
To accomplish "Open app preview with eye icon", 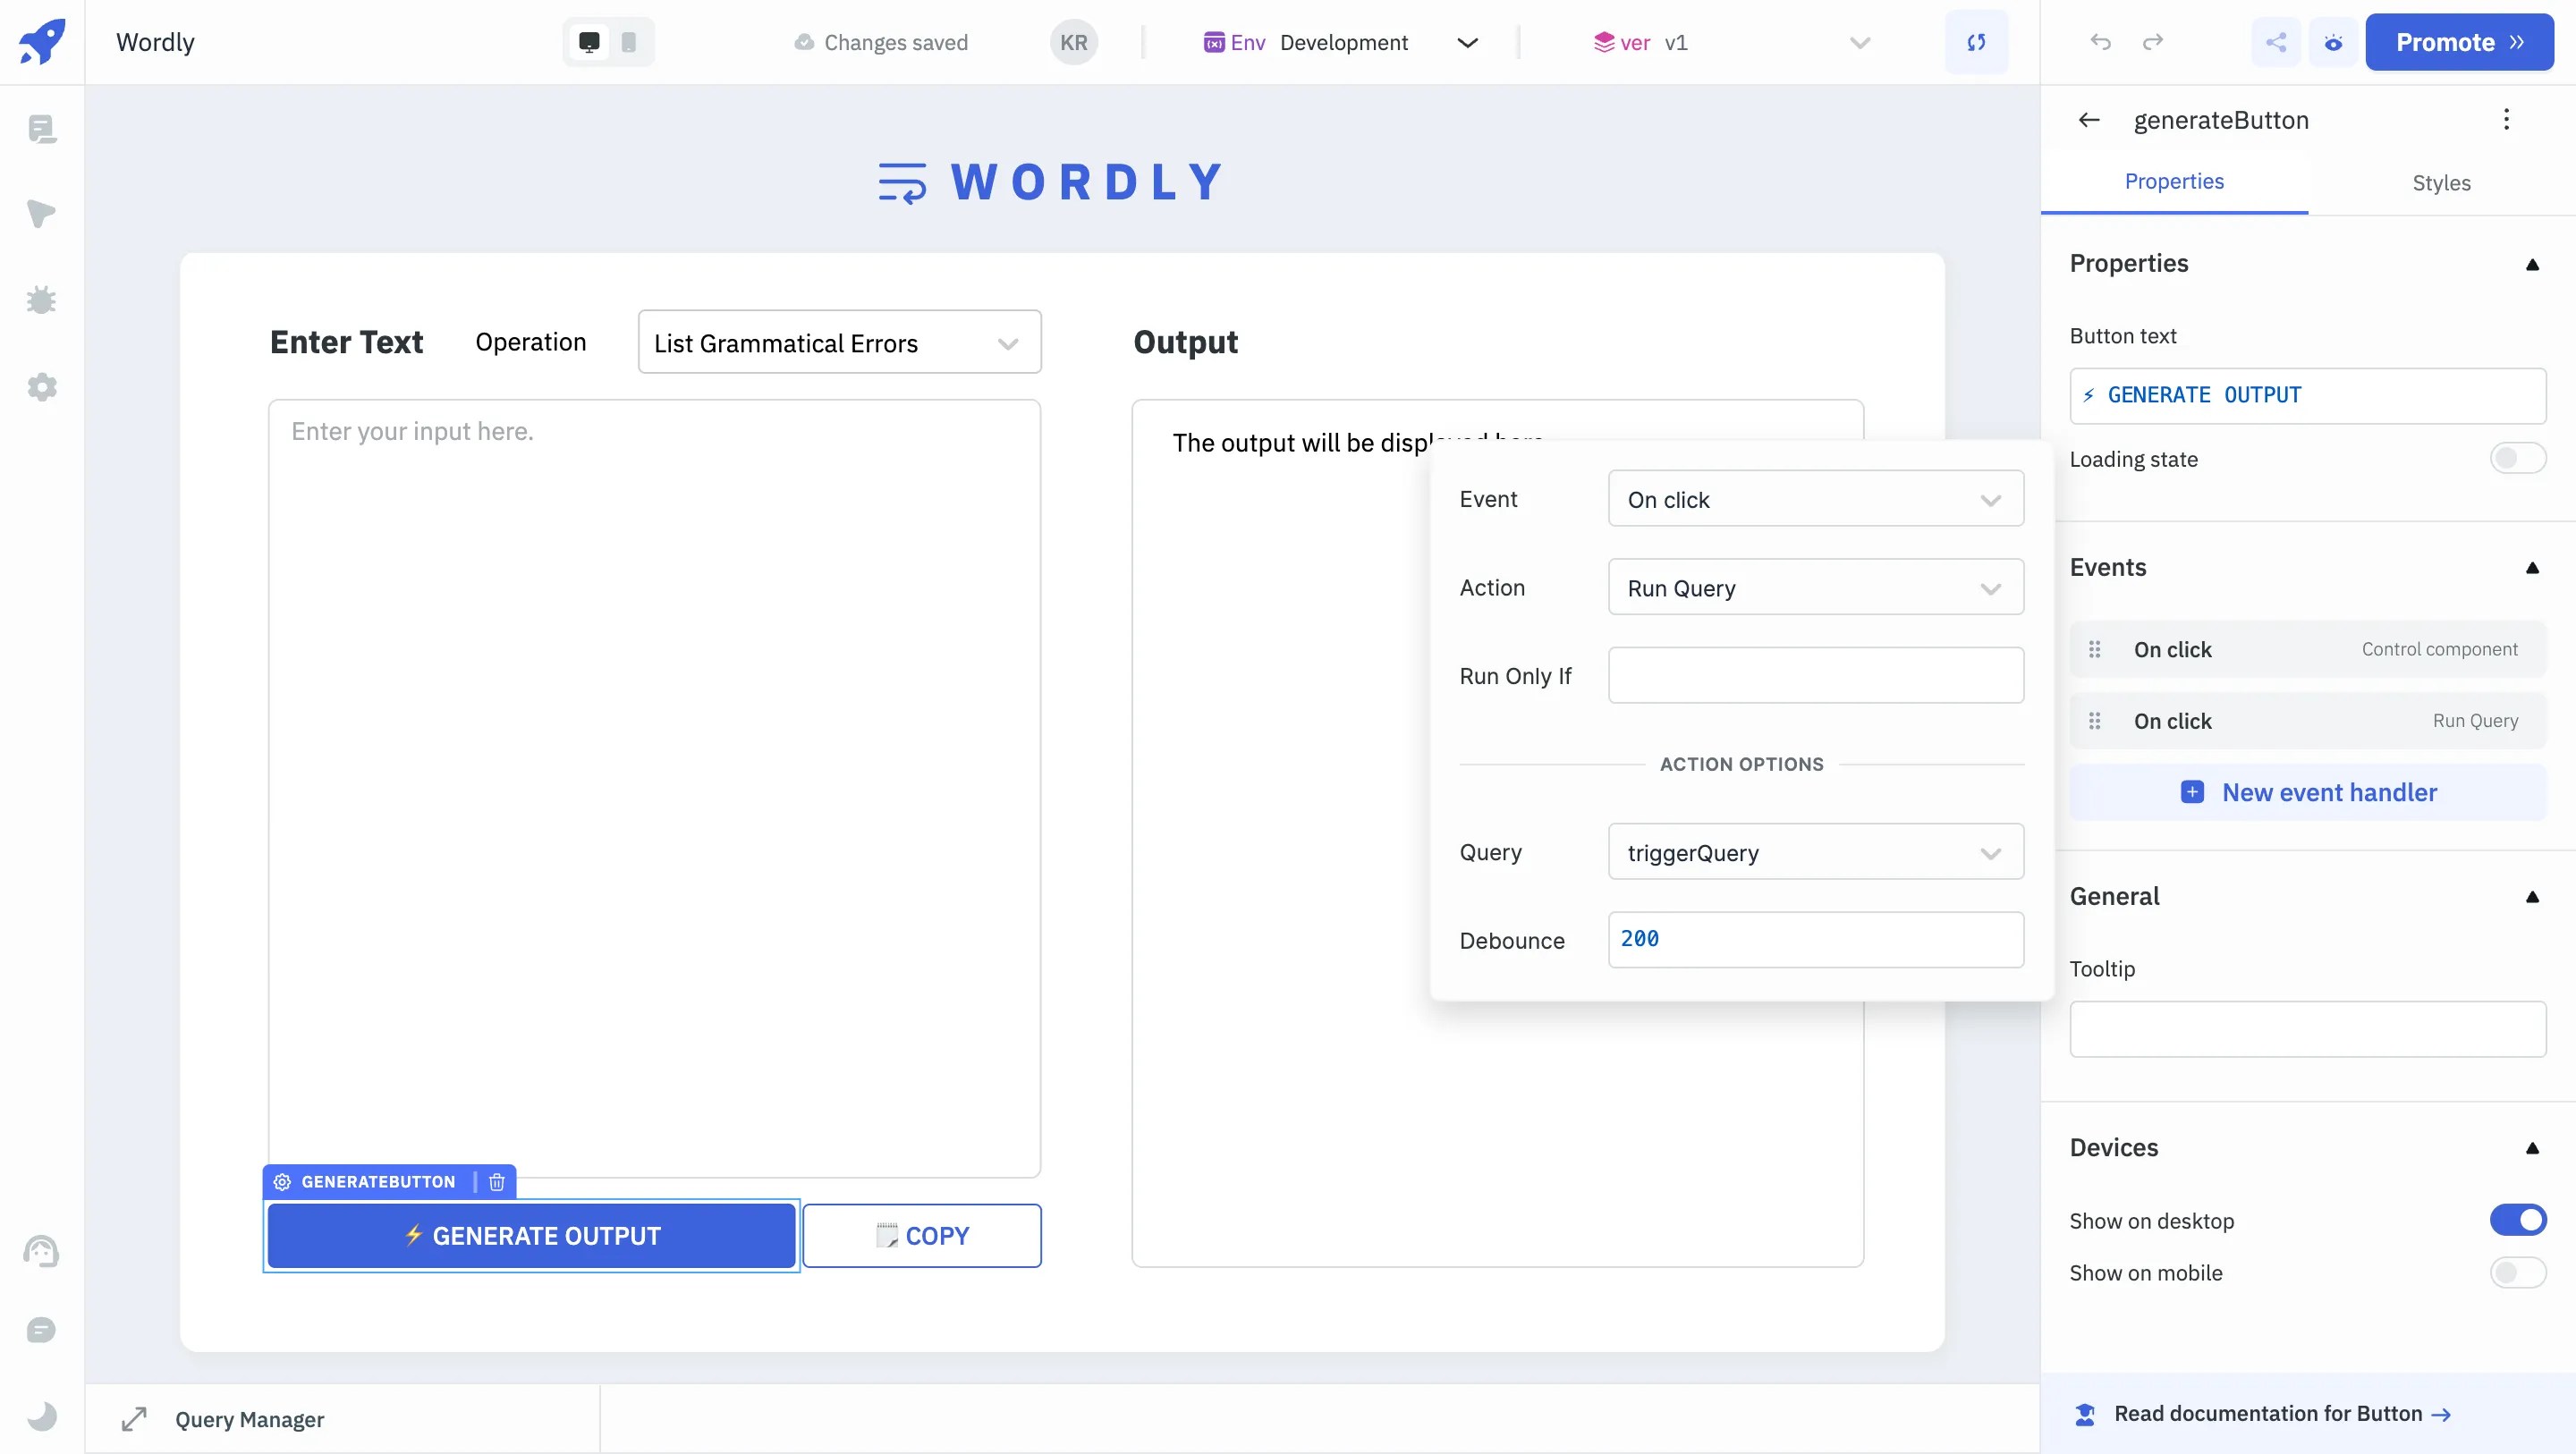I will 2333,42.
